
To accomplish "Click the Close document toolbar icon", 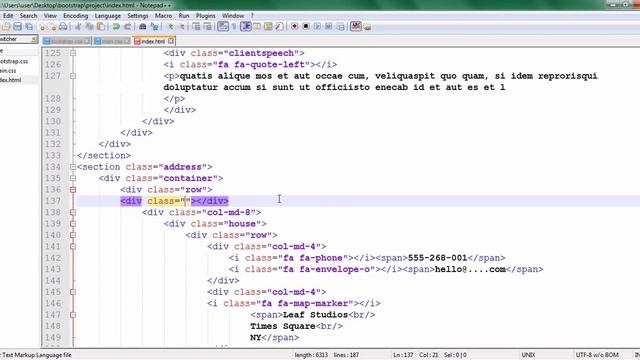I will [41, 27].
